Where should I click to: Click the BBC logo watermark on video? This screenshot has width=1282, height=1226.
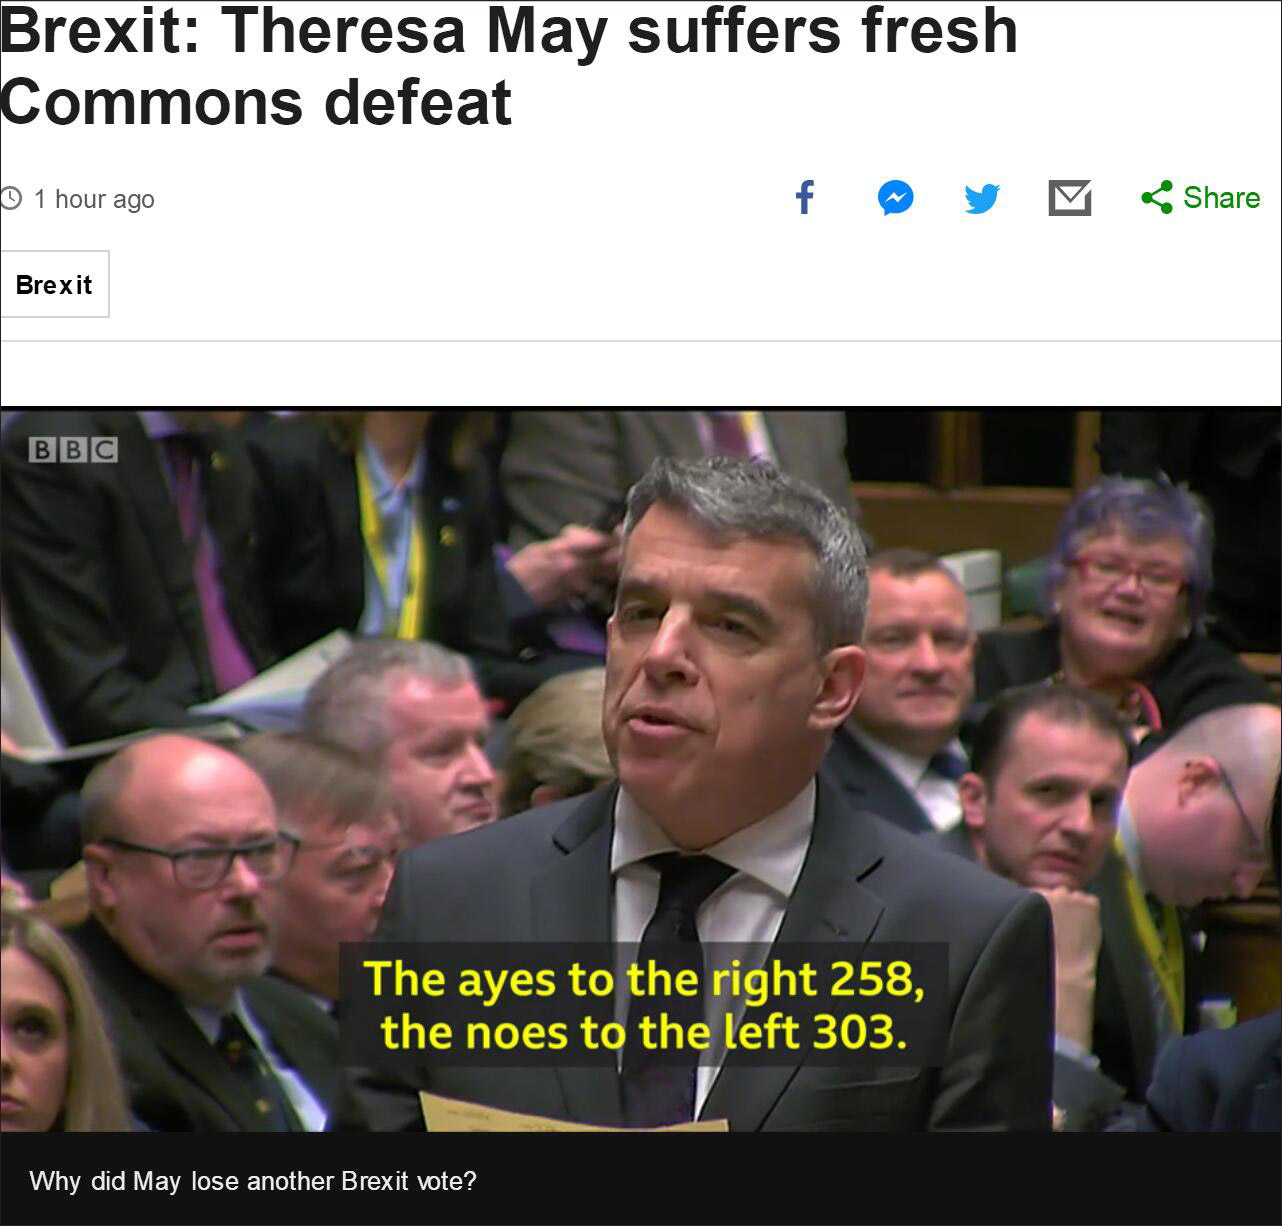coord(73,450)
